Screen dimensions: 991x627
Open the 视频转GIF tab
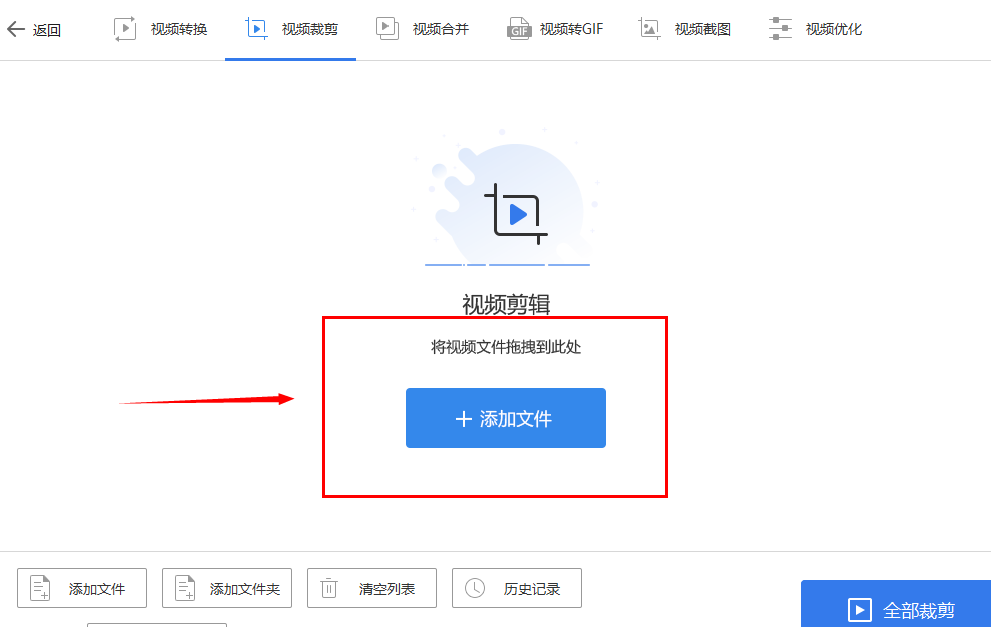coord(555,29)
